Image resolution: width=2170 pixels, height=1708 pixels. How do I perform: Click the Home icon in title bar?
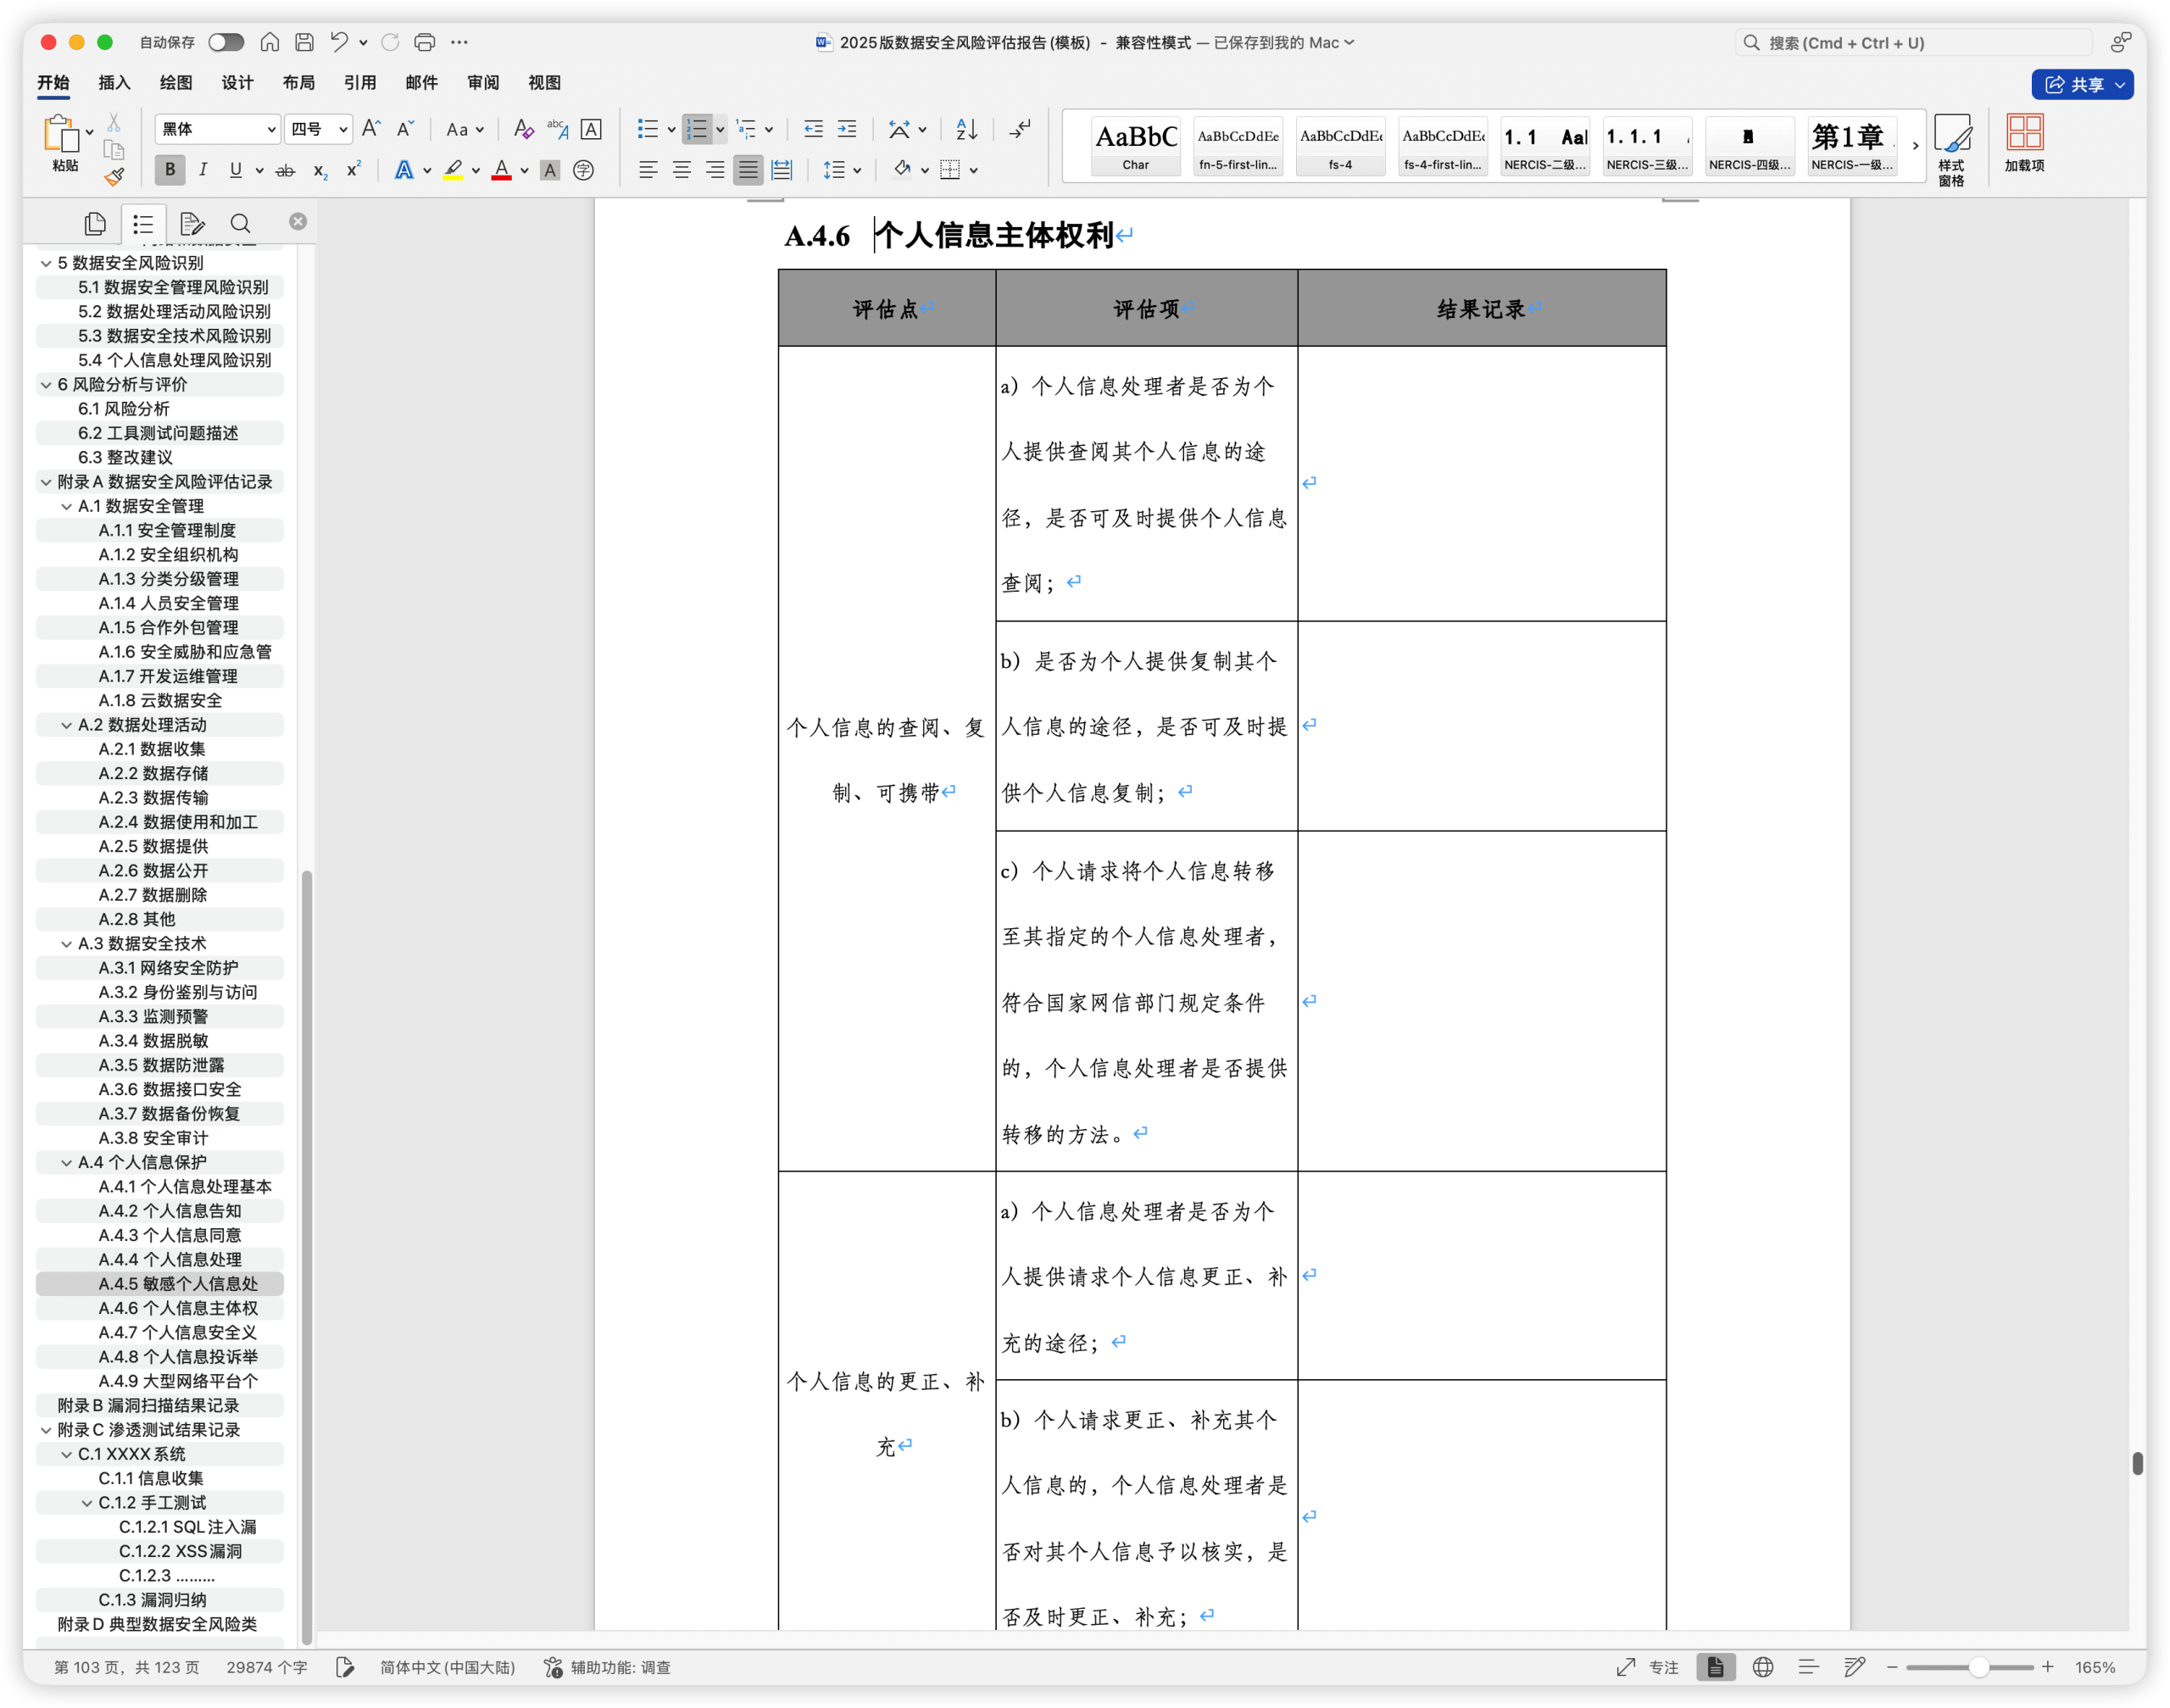pyautogui.click(x=270, y=42)
